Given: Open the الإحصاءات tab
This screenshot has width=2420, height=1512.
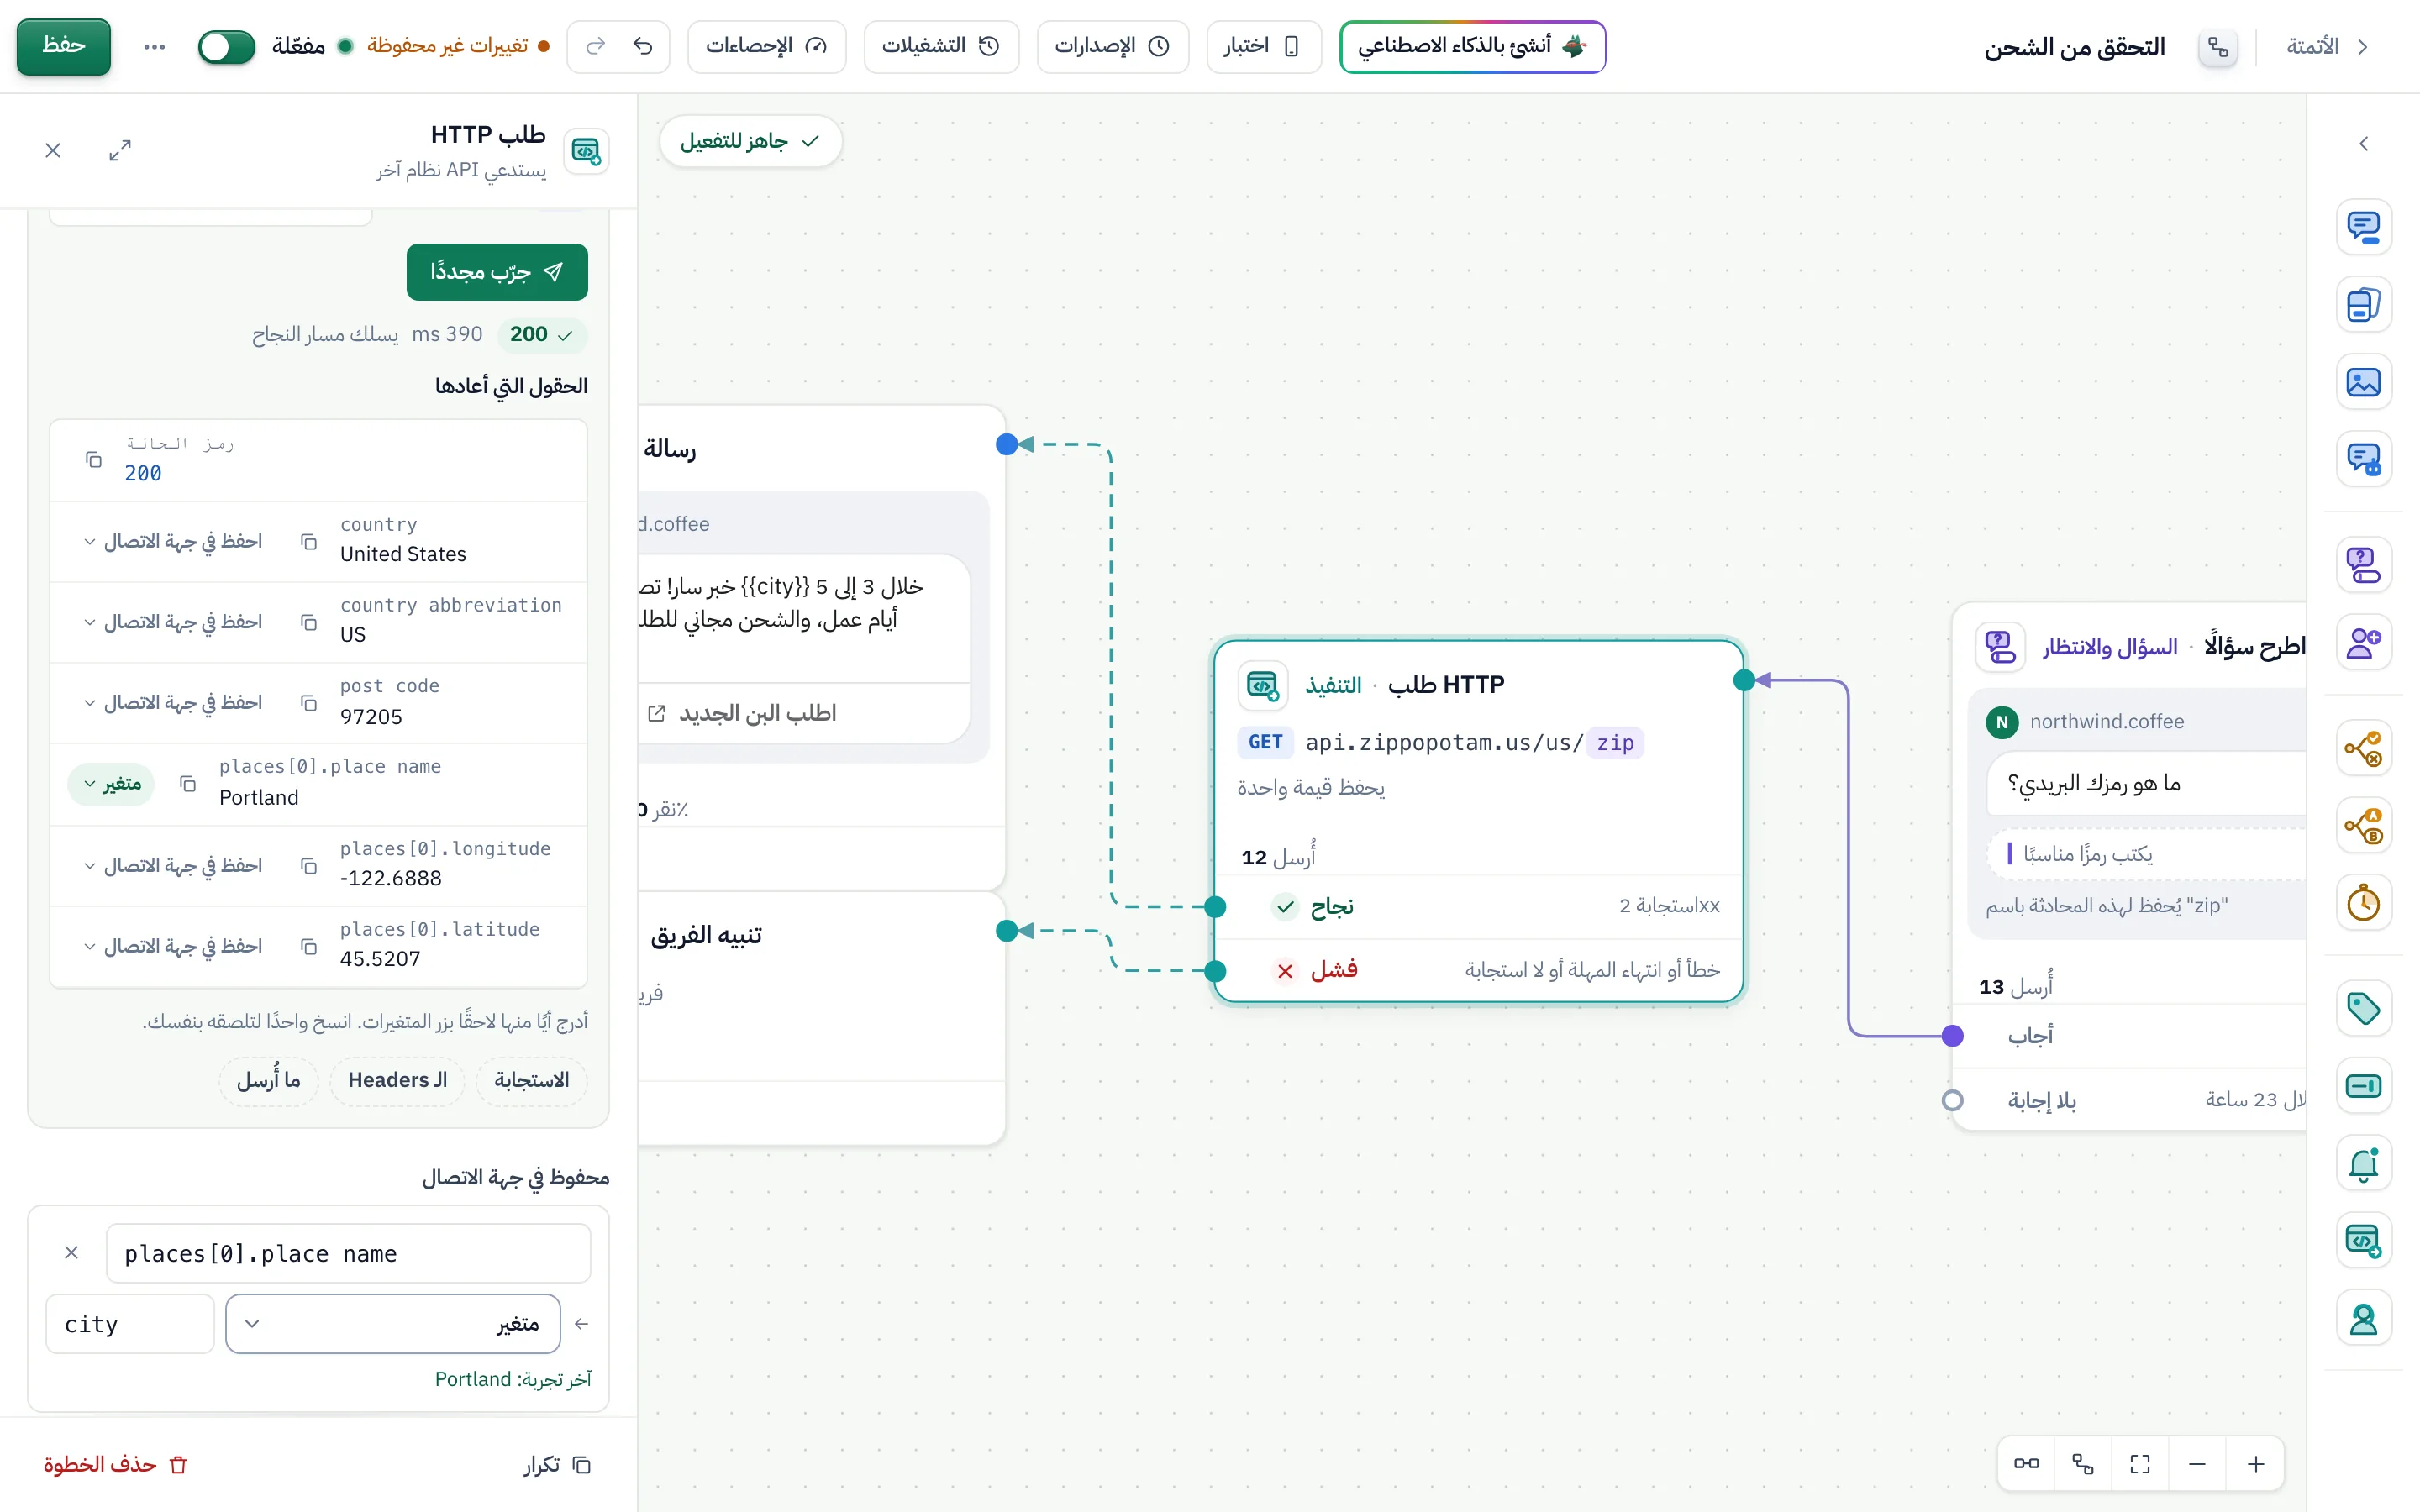Looking at the screenshot, I should (767, 46).
